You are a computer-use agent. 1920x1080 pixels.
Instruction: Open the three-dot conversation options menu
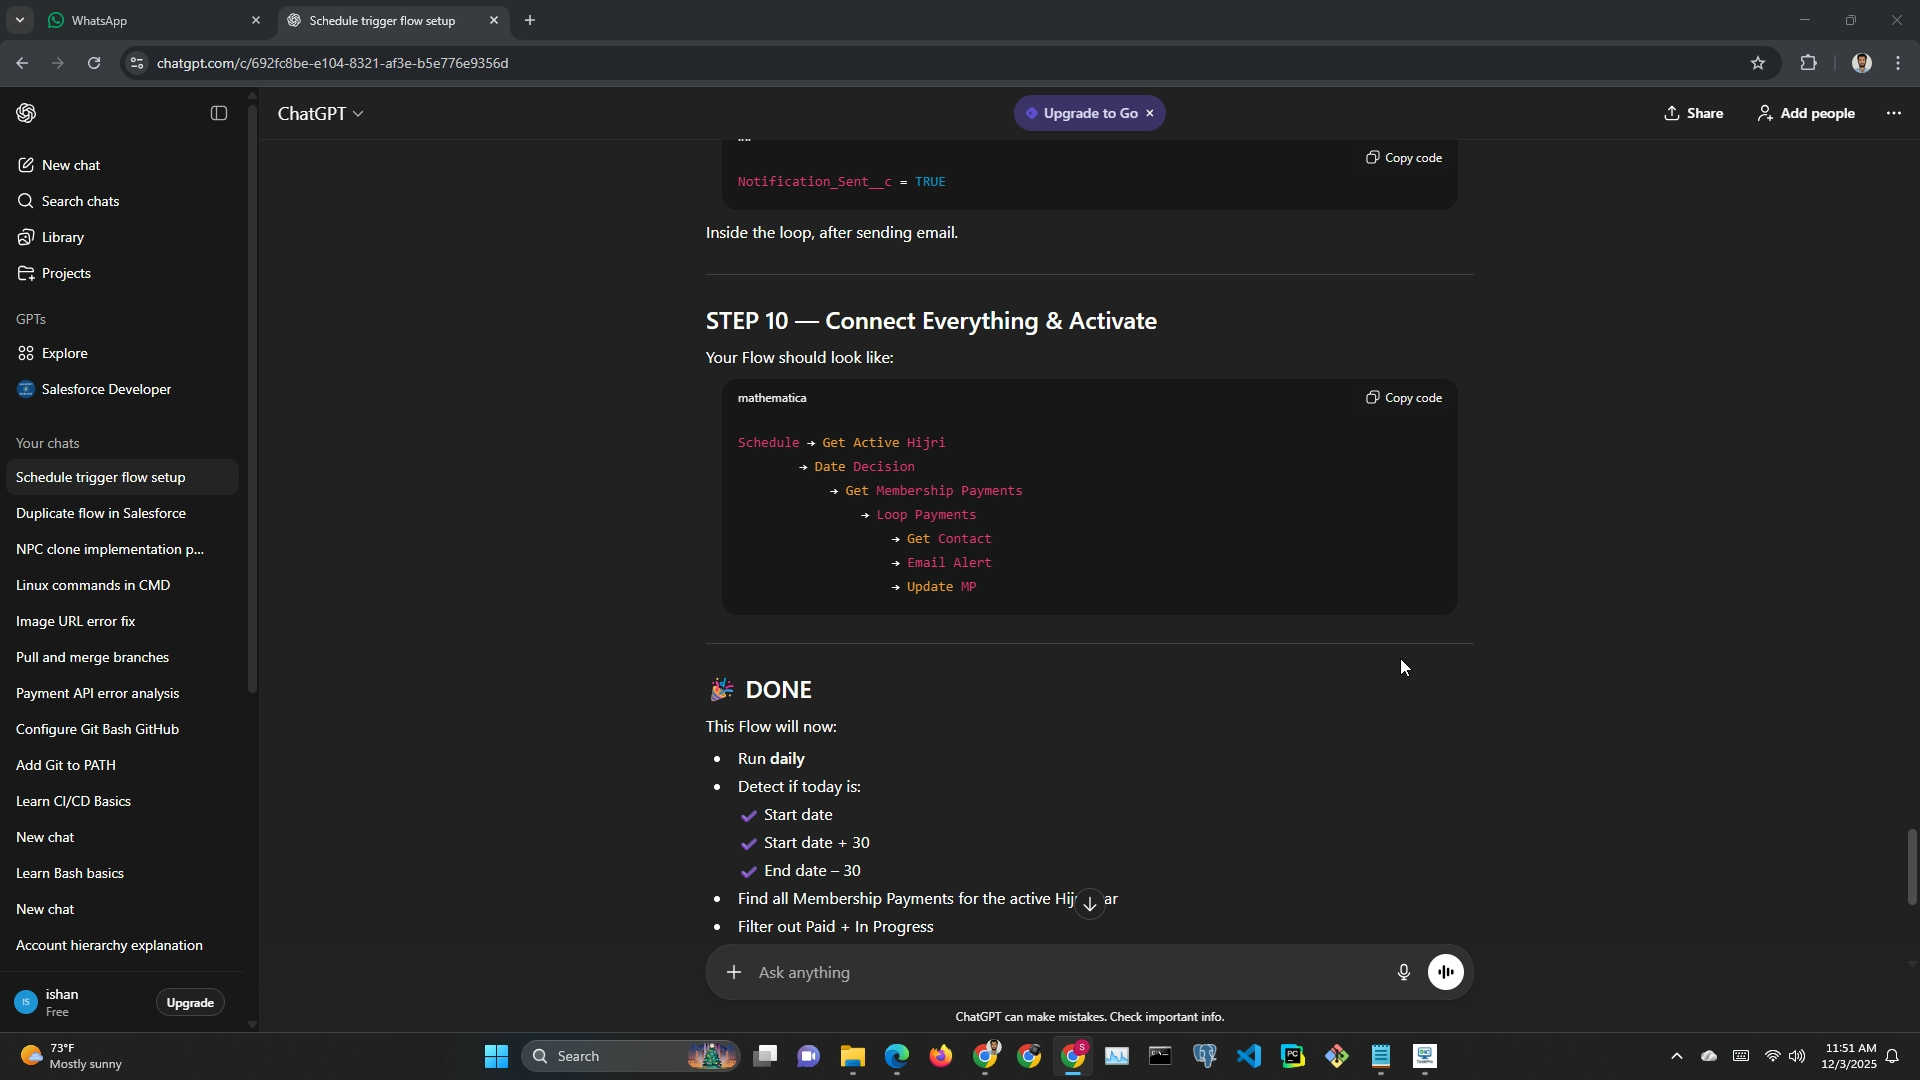click(1894, 113)
